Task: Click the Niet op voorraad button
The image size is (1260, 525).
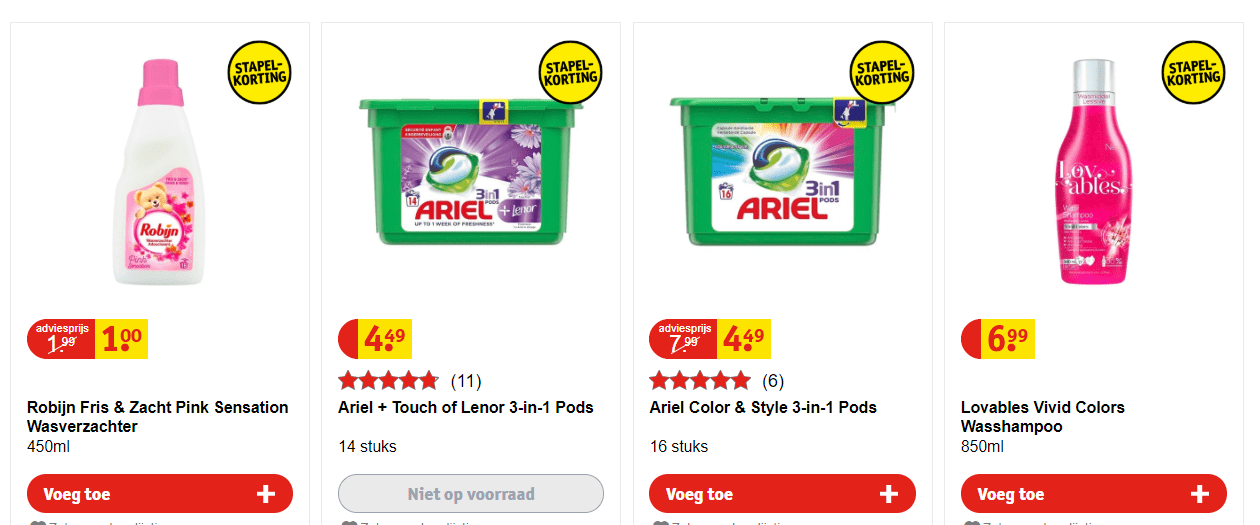Action: (471, 494)
